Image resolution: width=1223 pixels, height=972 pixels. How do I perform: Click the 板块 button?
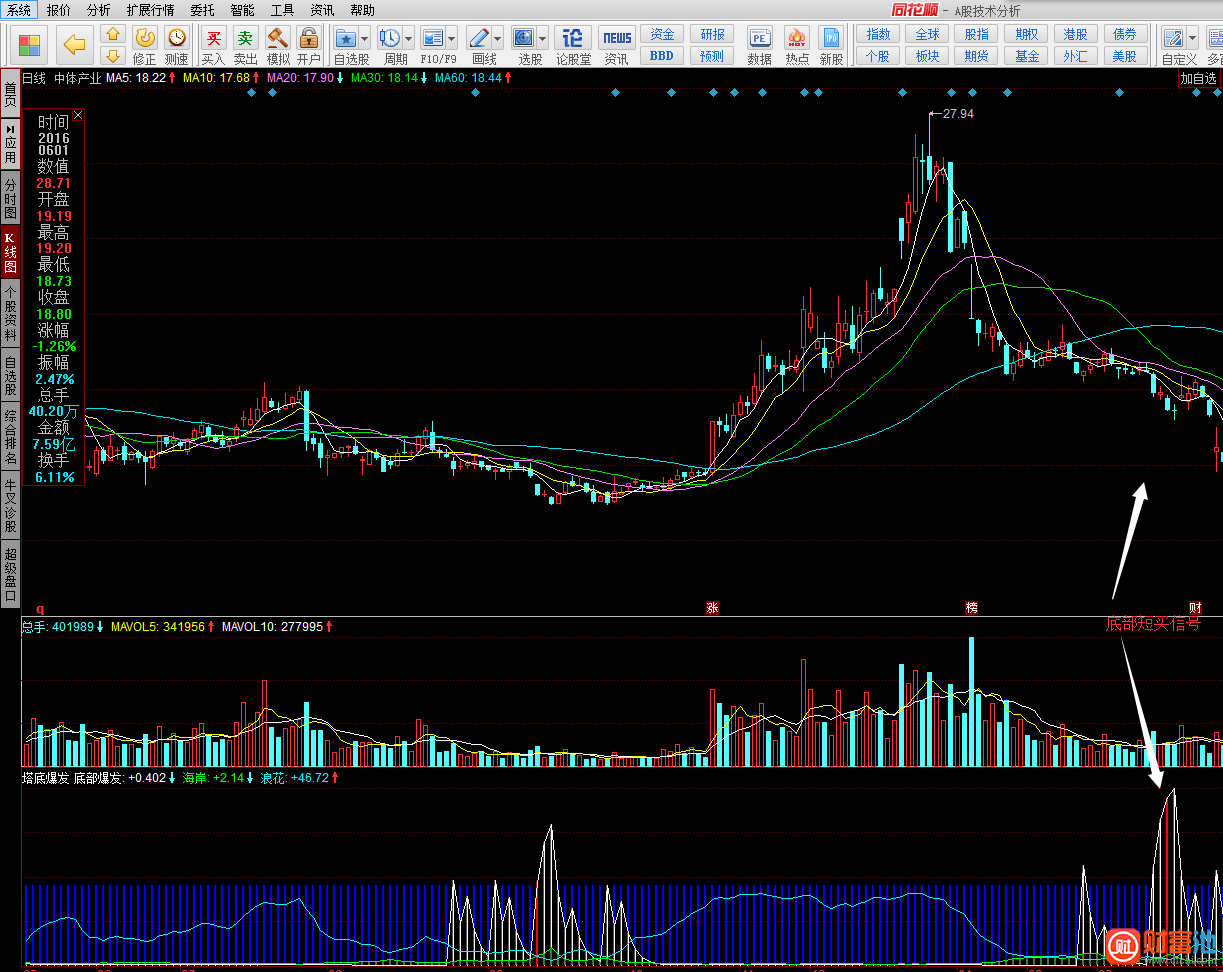pyautogui.click(x=928, y=56)
